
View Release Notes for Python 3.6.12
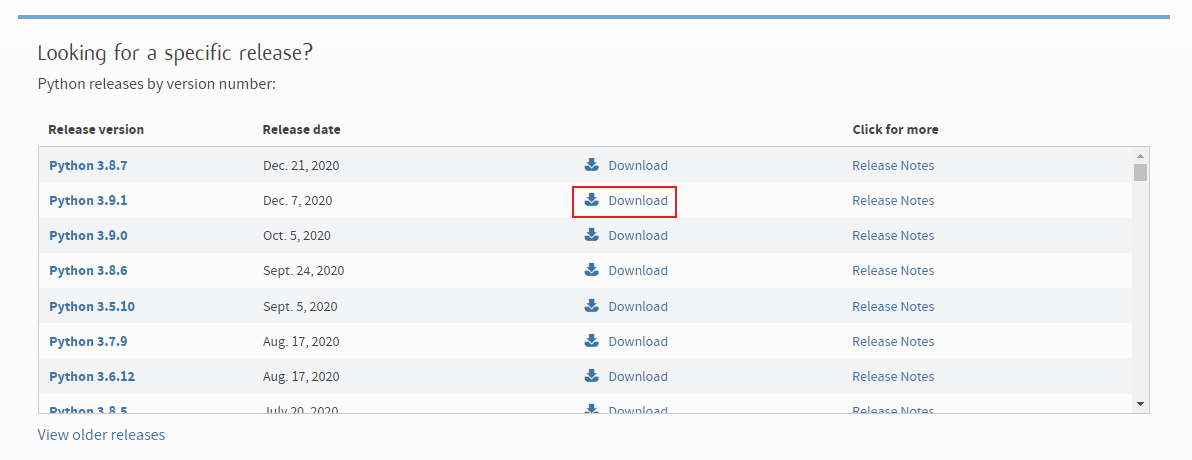[x=893, y=376]
